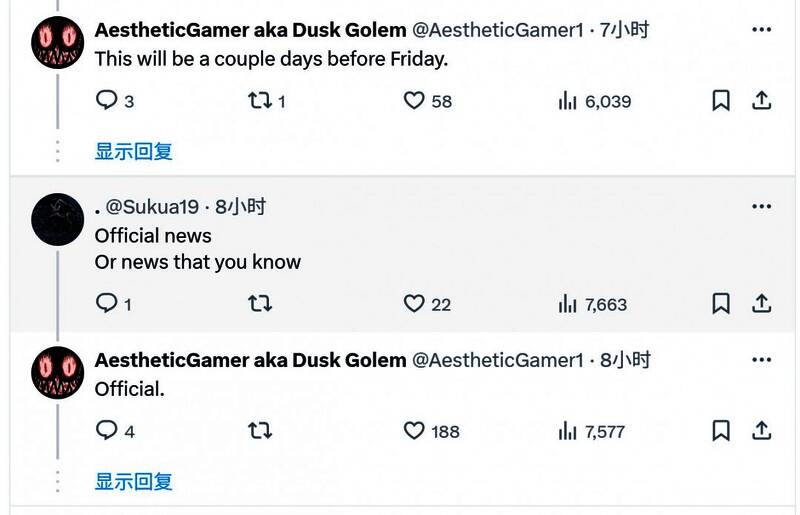This screenshot has height=515, width=800.
Task: Share the "Official news" tweet
Action: coord(761,304)
